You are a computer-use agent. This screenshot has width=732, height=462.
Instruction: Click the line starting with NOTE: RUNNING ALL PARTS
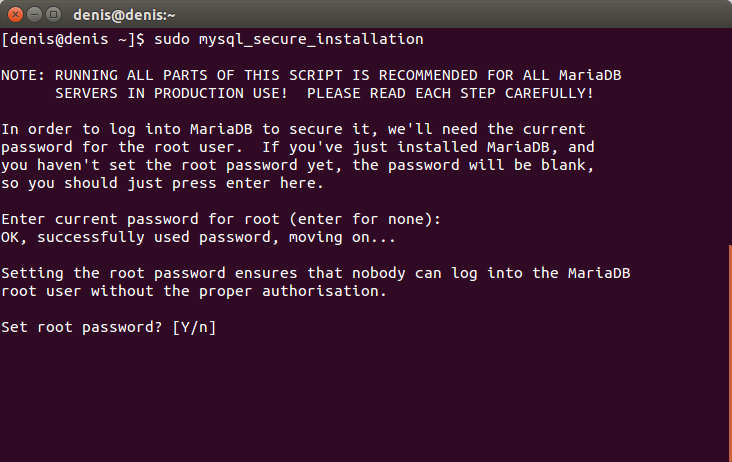coord(311,75)
